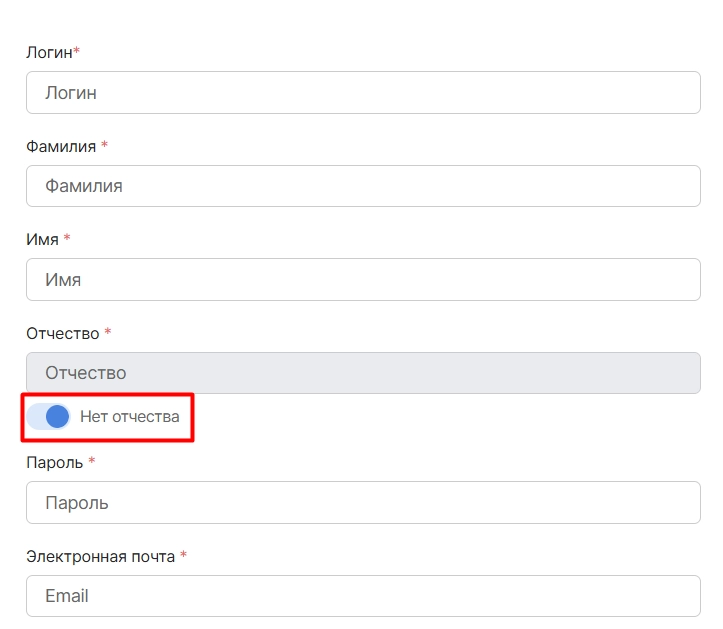Image resolution: width=723 pixels, height=629 pixels.
Task: Click the greyed-out Отчество field
Action: point(363,373)
